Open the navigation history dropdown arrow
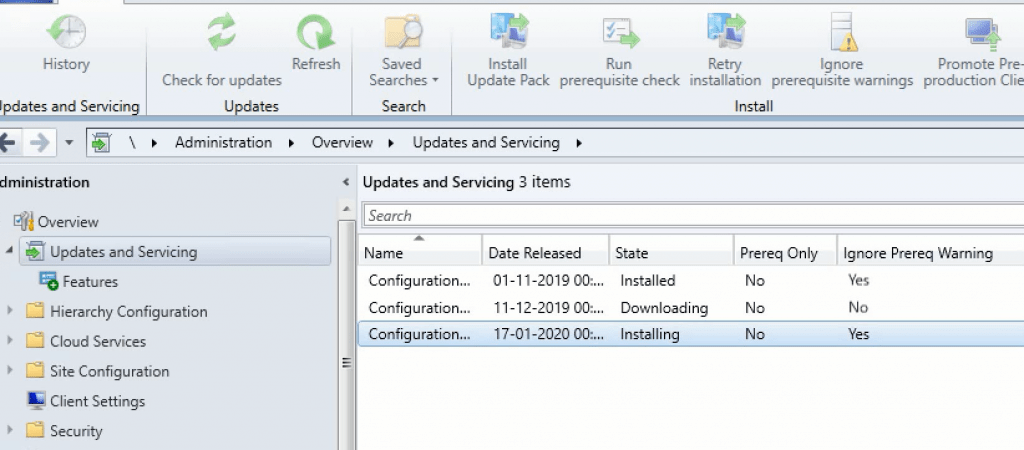 click(69, 142)
